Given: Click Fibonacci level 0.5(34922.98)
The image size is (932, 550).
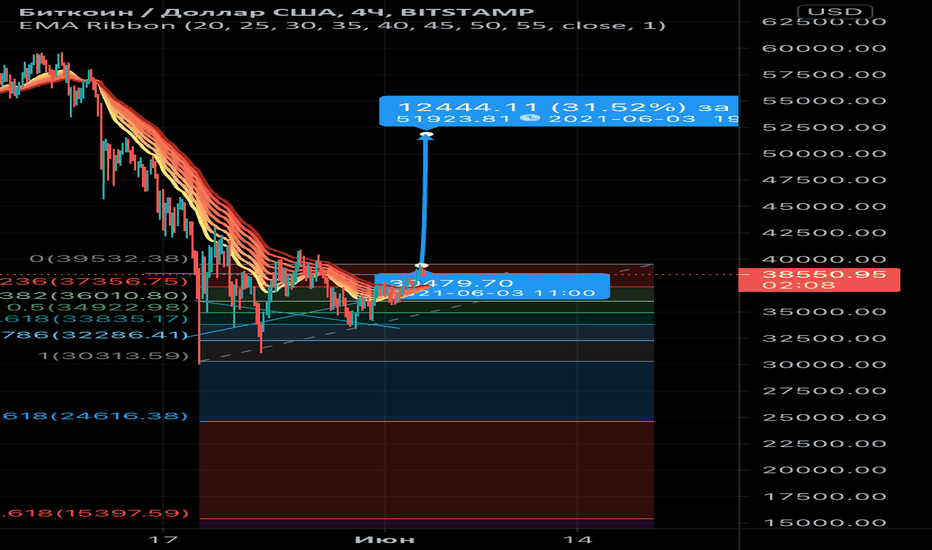Looking at the screenshot, I should (x=97, y=307).
